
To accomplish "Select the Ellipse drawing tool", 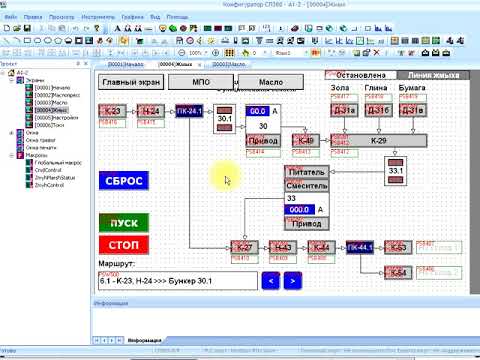I will pos(48,41).
